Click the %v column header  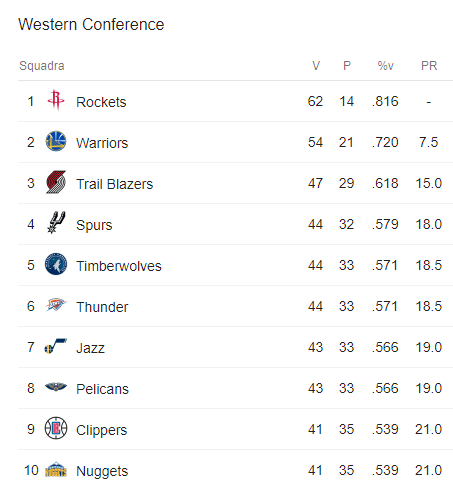[x=386, y=66]
